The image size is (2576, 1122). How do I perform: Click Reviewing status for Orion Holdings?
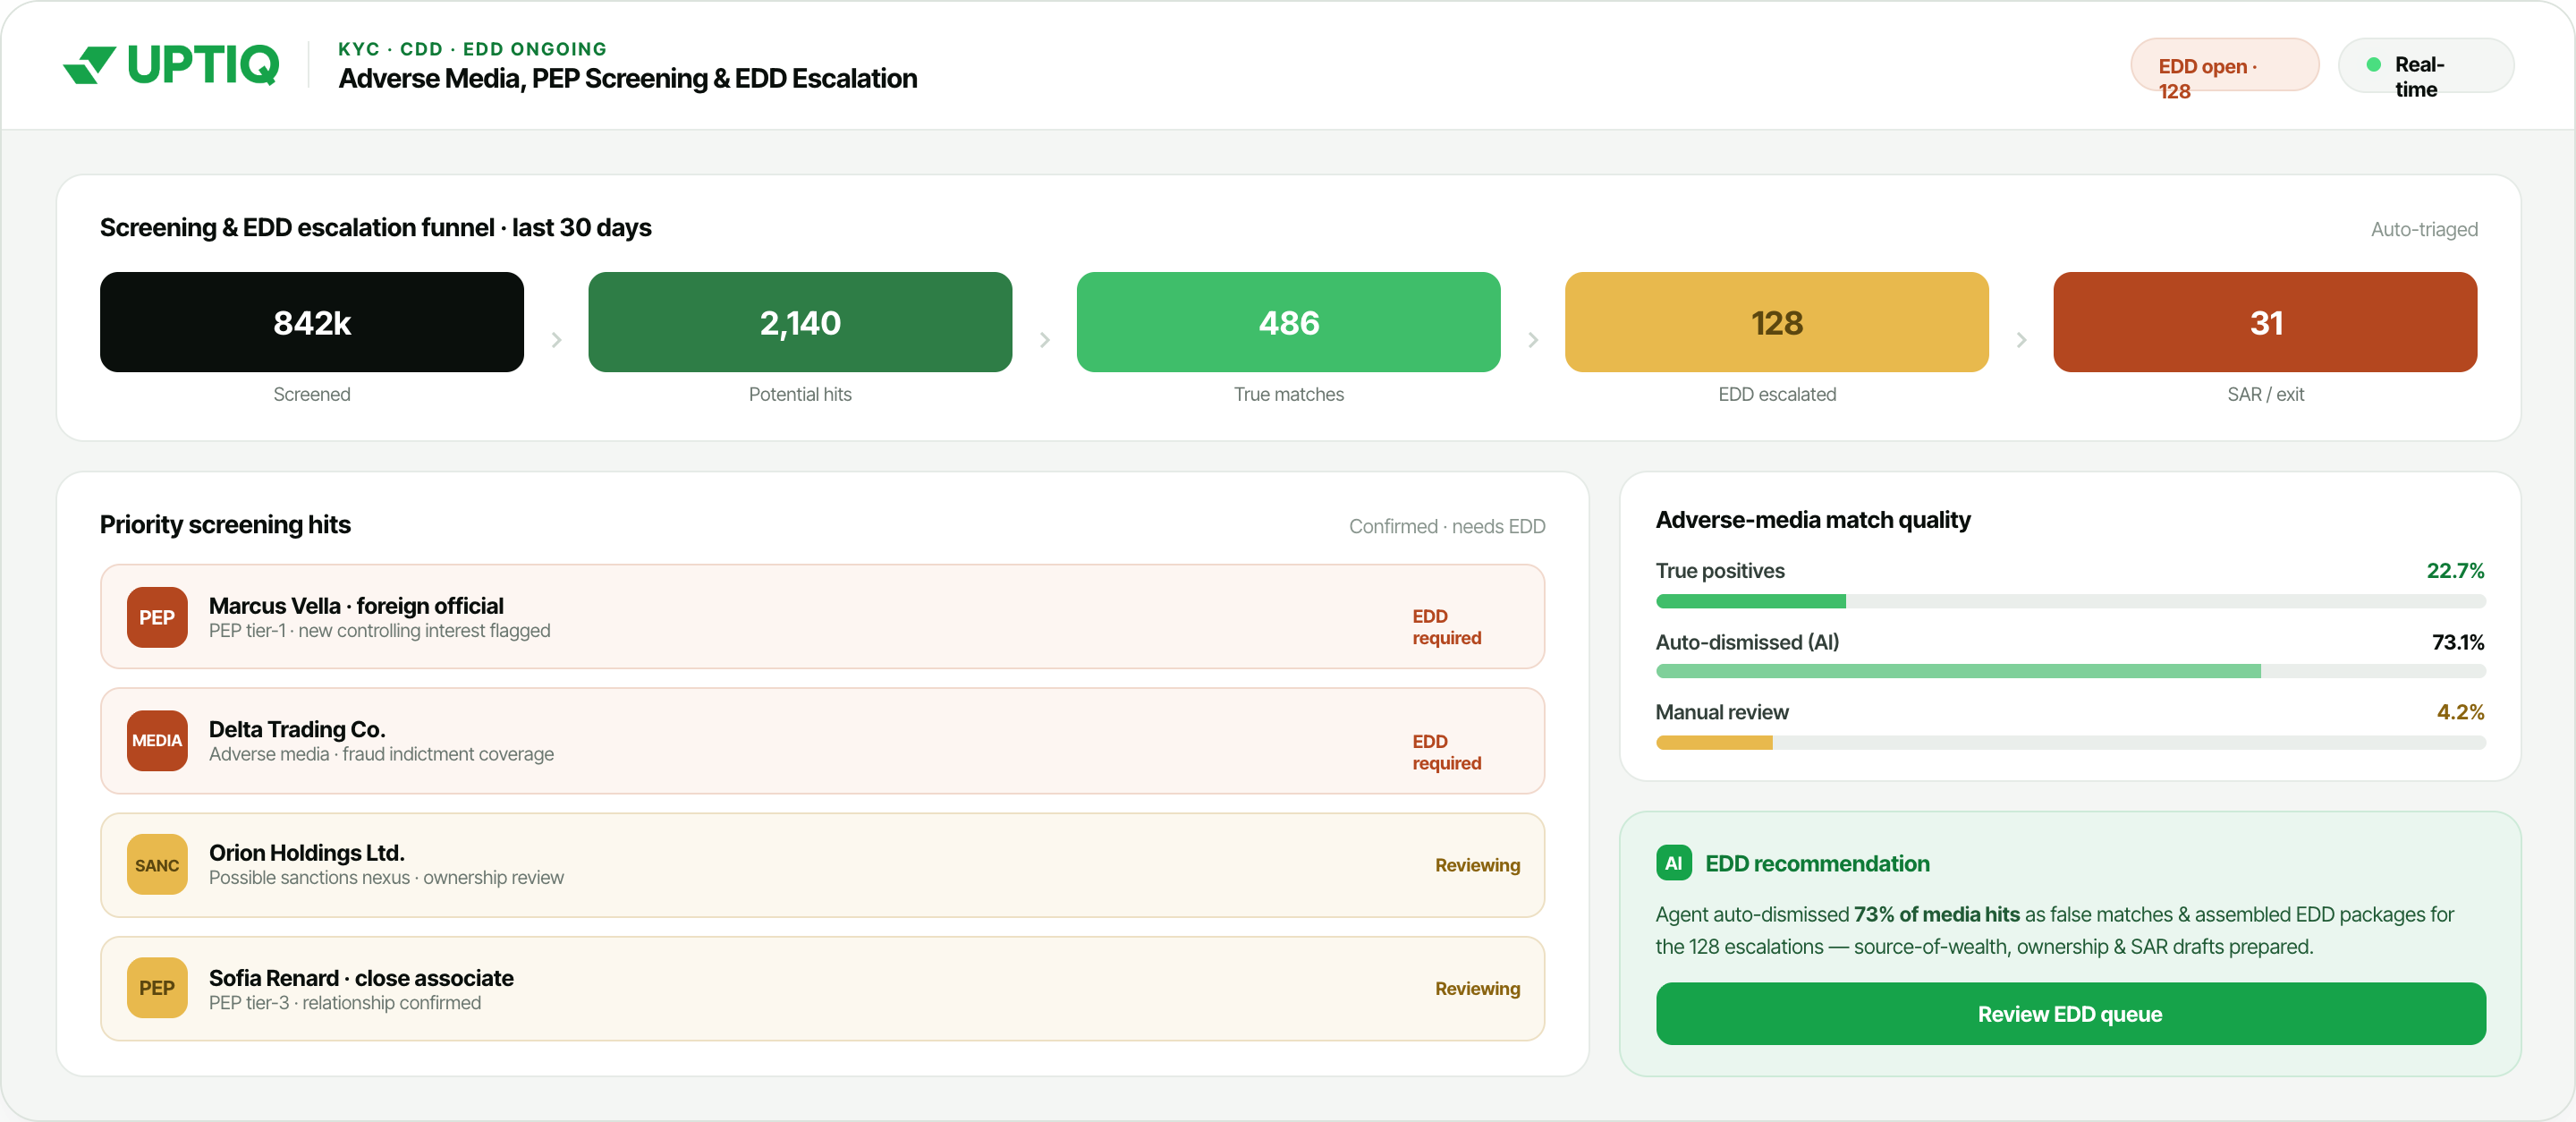tap(1477, 865)
